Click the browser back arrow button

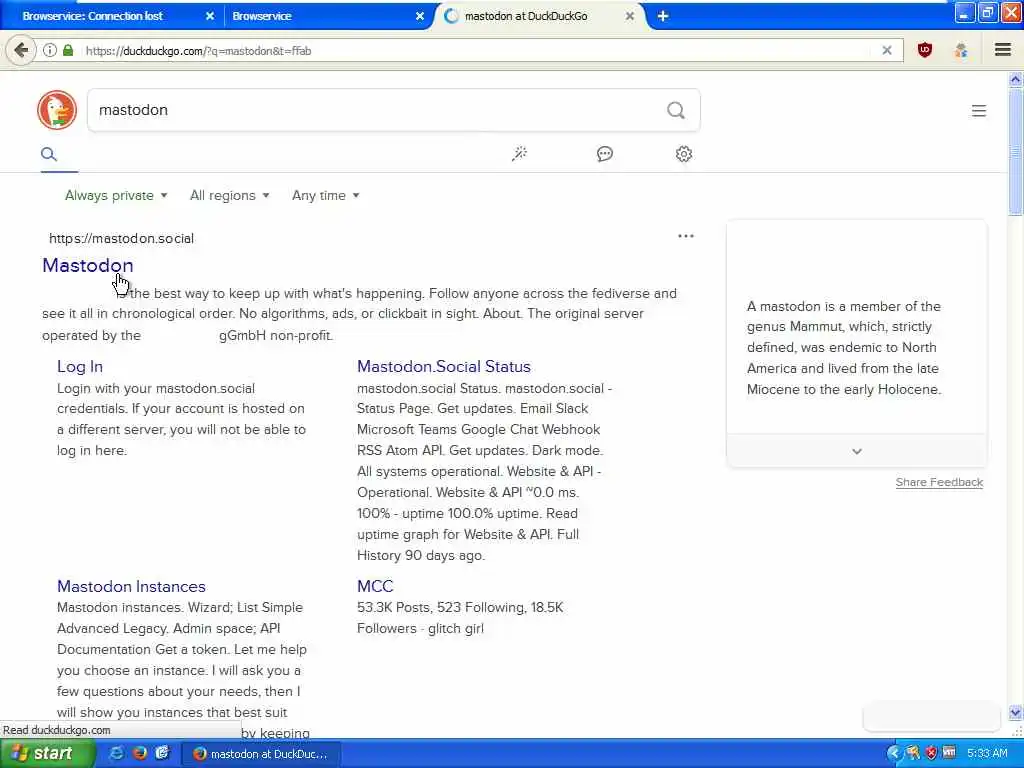(21, 50)
